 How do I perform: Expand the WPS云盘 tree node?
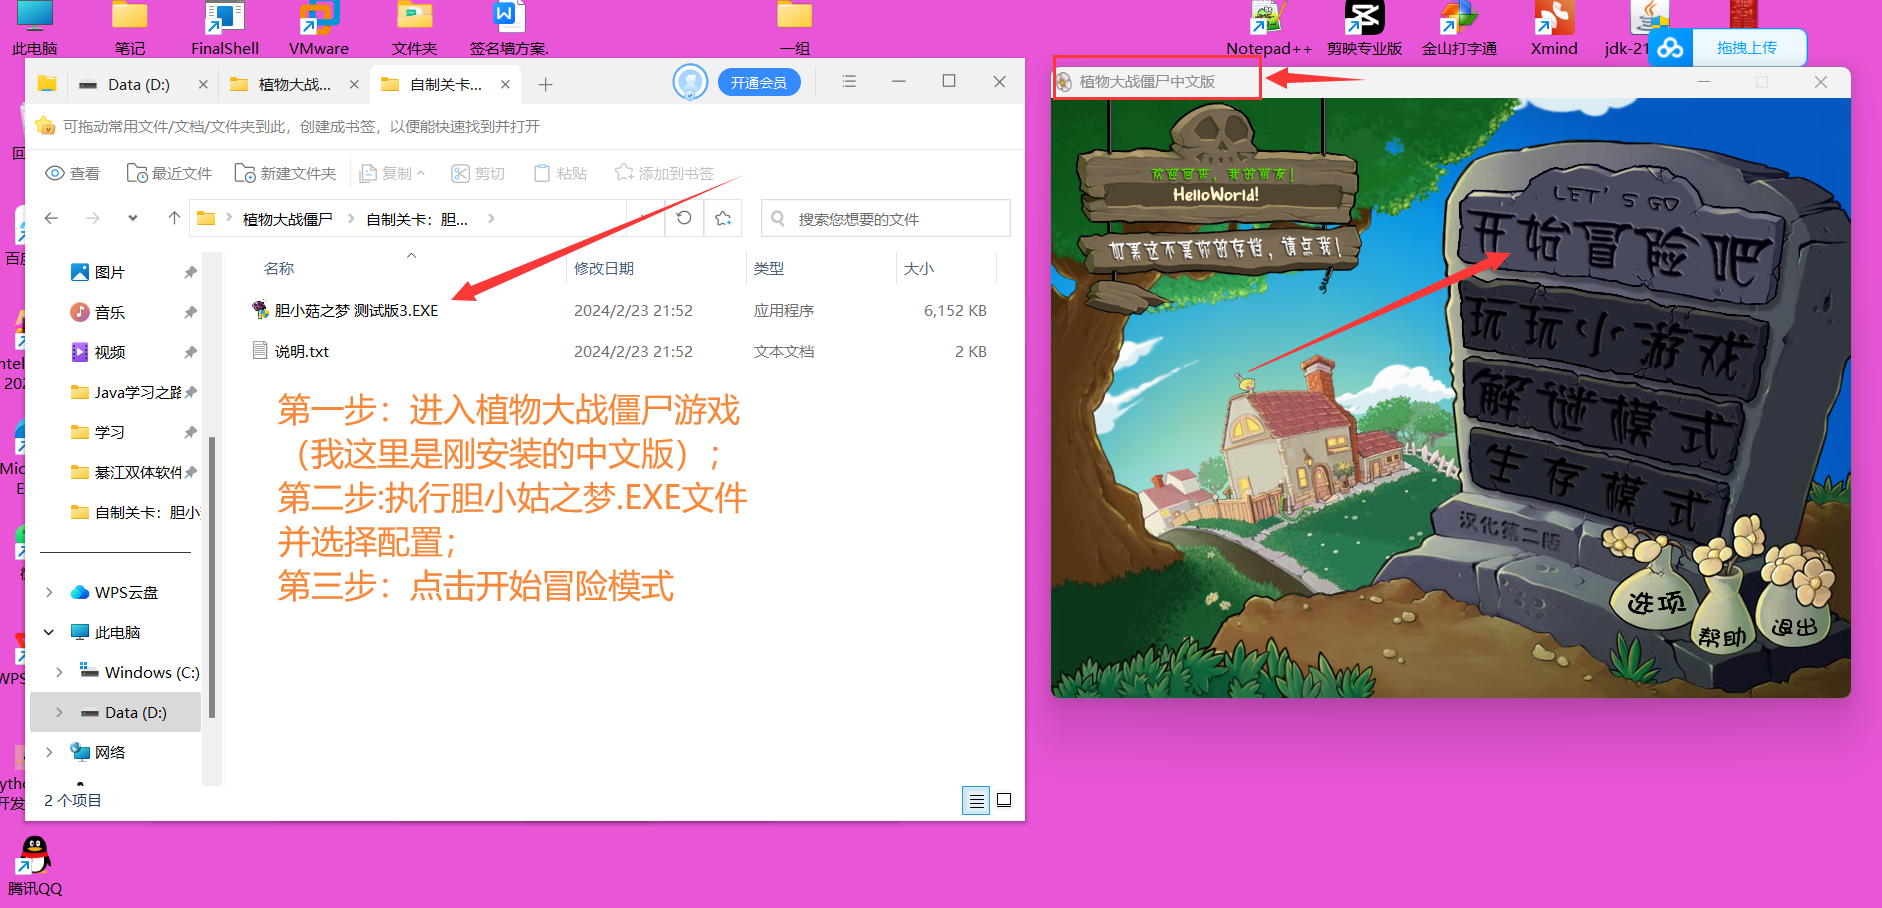coord(49,592)
